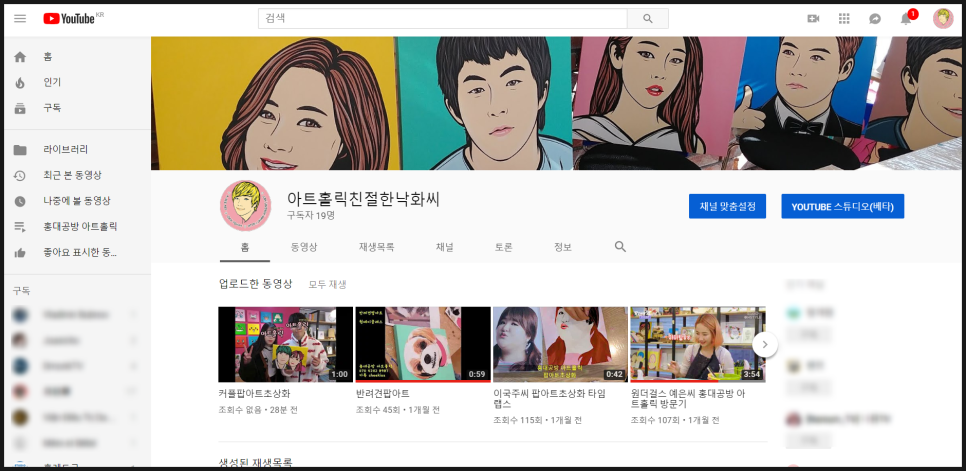Switch to the 동영상 tab
This screenshot has height=471, width=966.
(304, 248)
